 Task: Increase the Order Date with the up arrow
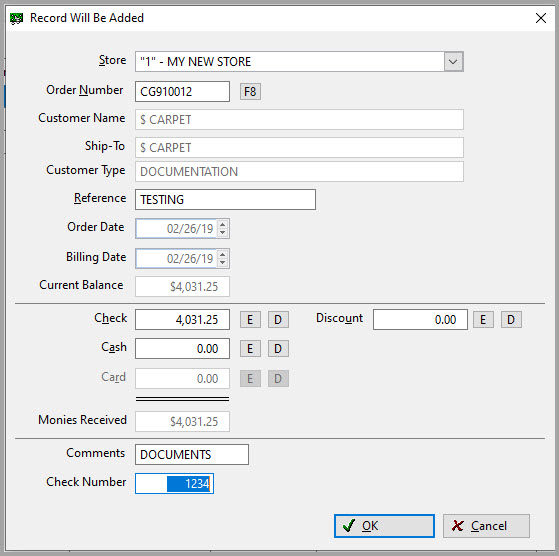coord(222,225)
